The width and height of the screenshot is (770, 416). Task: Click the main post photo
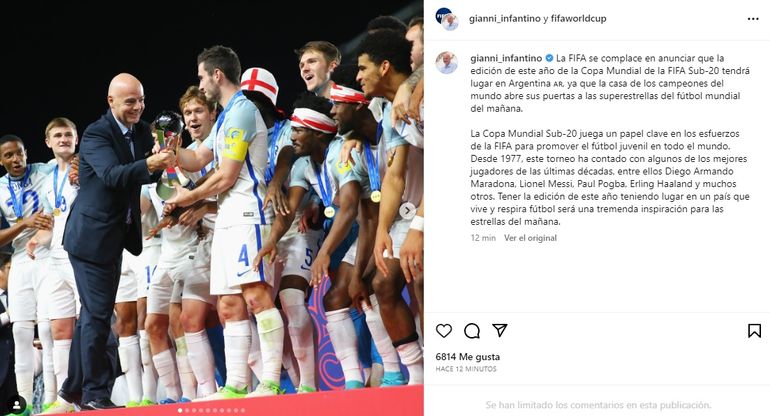pyautogui.click(x=212, y=208)
